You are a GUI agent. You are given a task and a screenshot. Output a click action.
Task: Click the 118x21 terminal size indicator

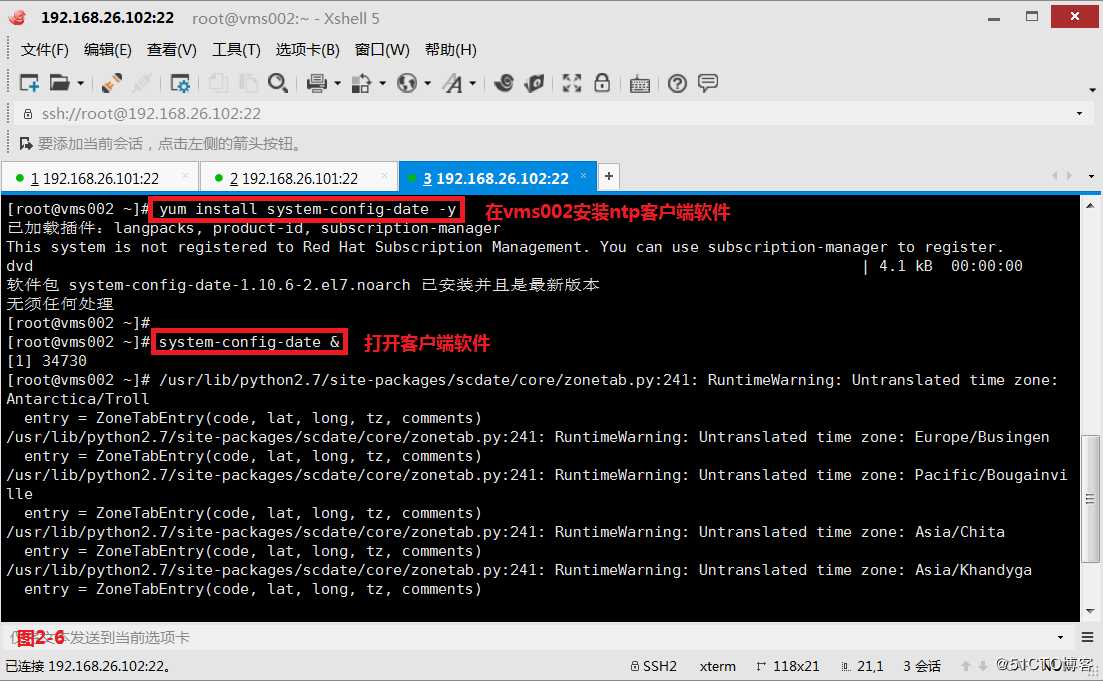point(788,666)
